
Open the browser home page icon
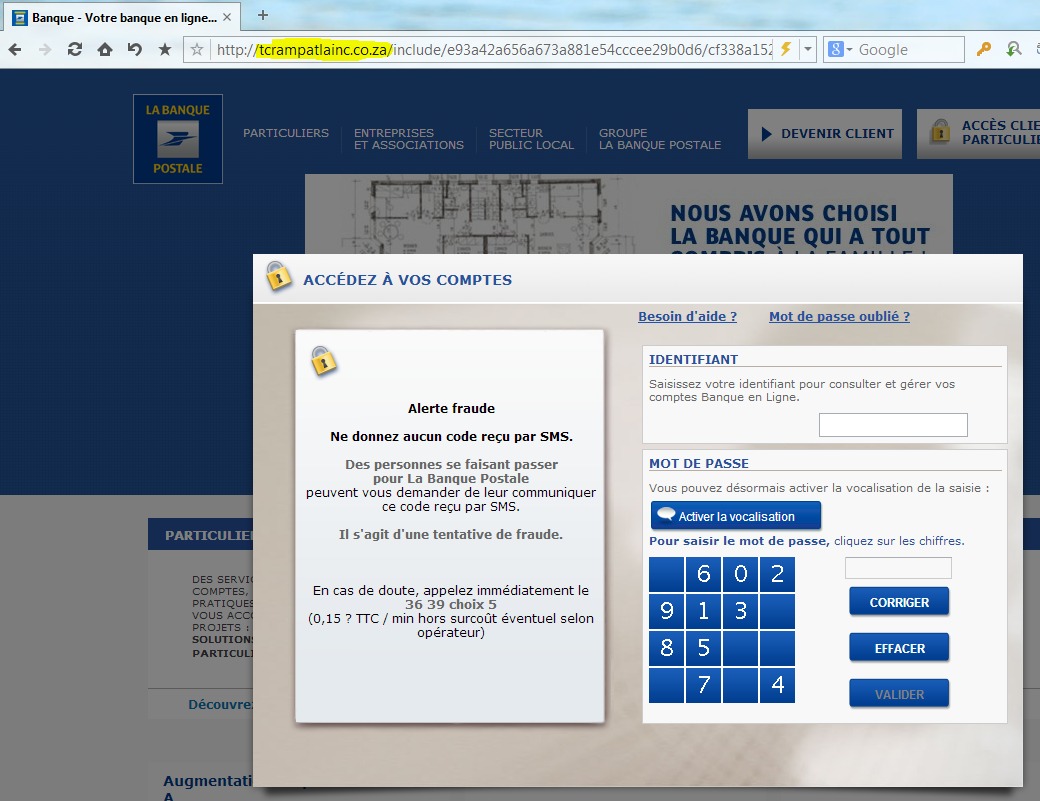105,49
